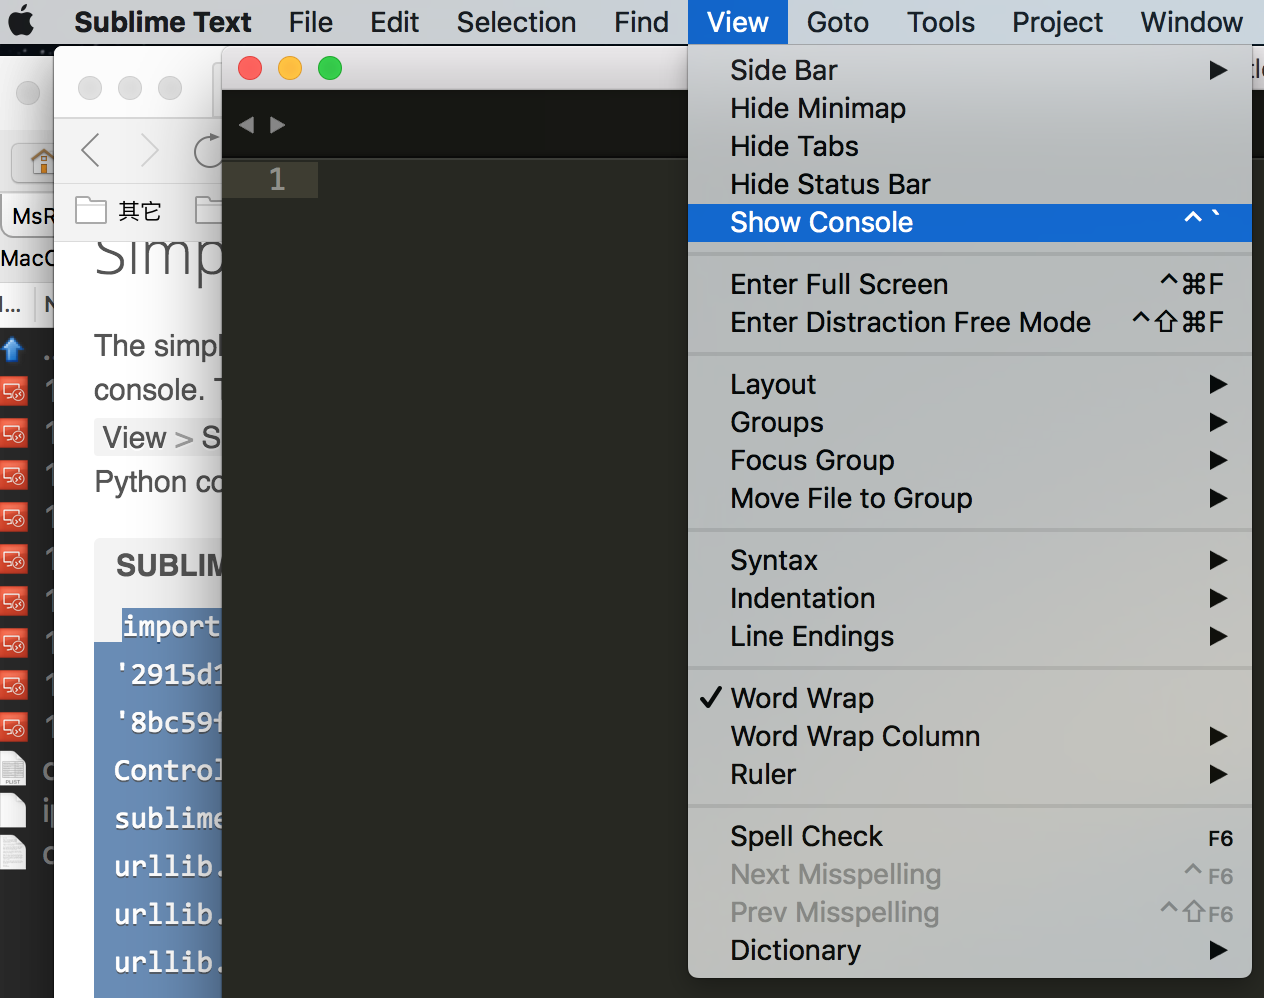Open the Selection menu
The height and width of the screenshot is (998, 1264).
pyautogui.click(x=516, y=22)
